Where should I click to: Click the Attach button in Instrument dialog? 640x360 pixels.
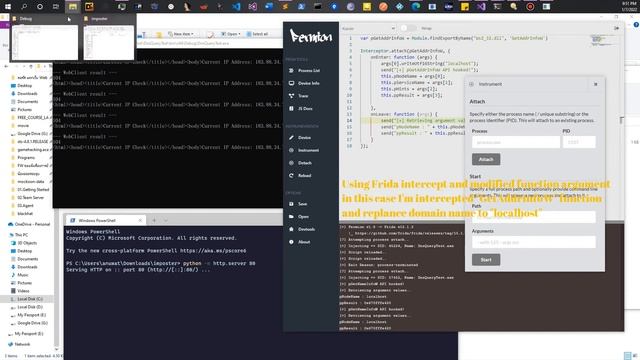[486, 159]
